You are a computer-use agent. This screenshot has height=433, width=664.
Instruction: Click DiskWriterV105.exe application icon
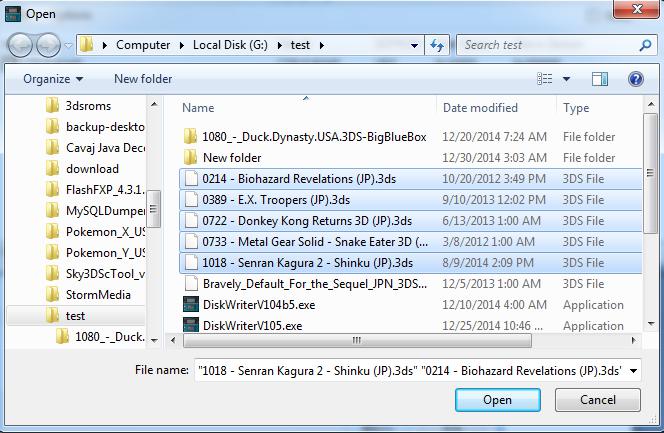[191, 325]
